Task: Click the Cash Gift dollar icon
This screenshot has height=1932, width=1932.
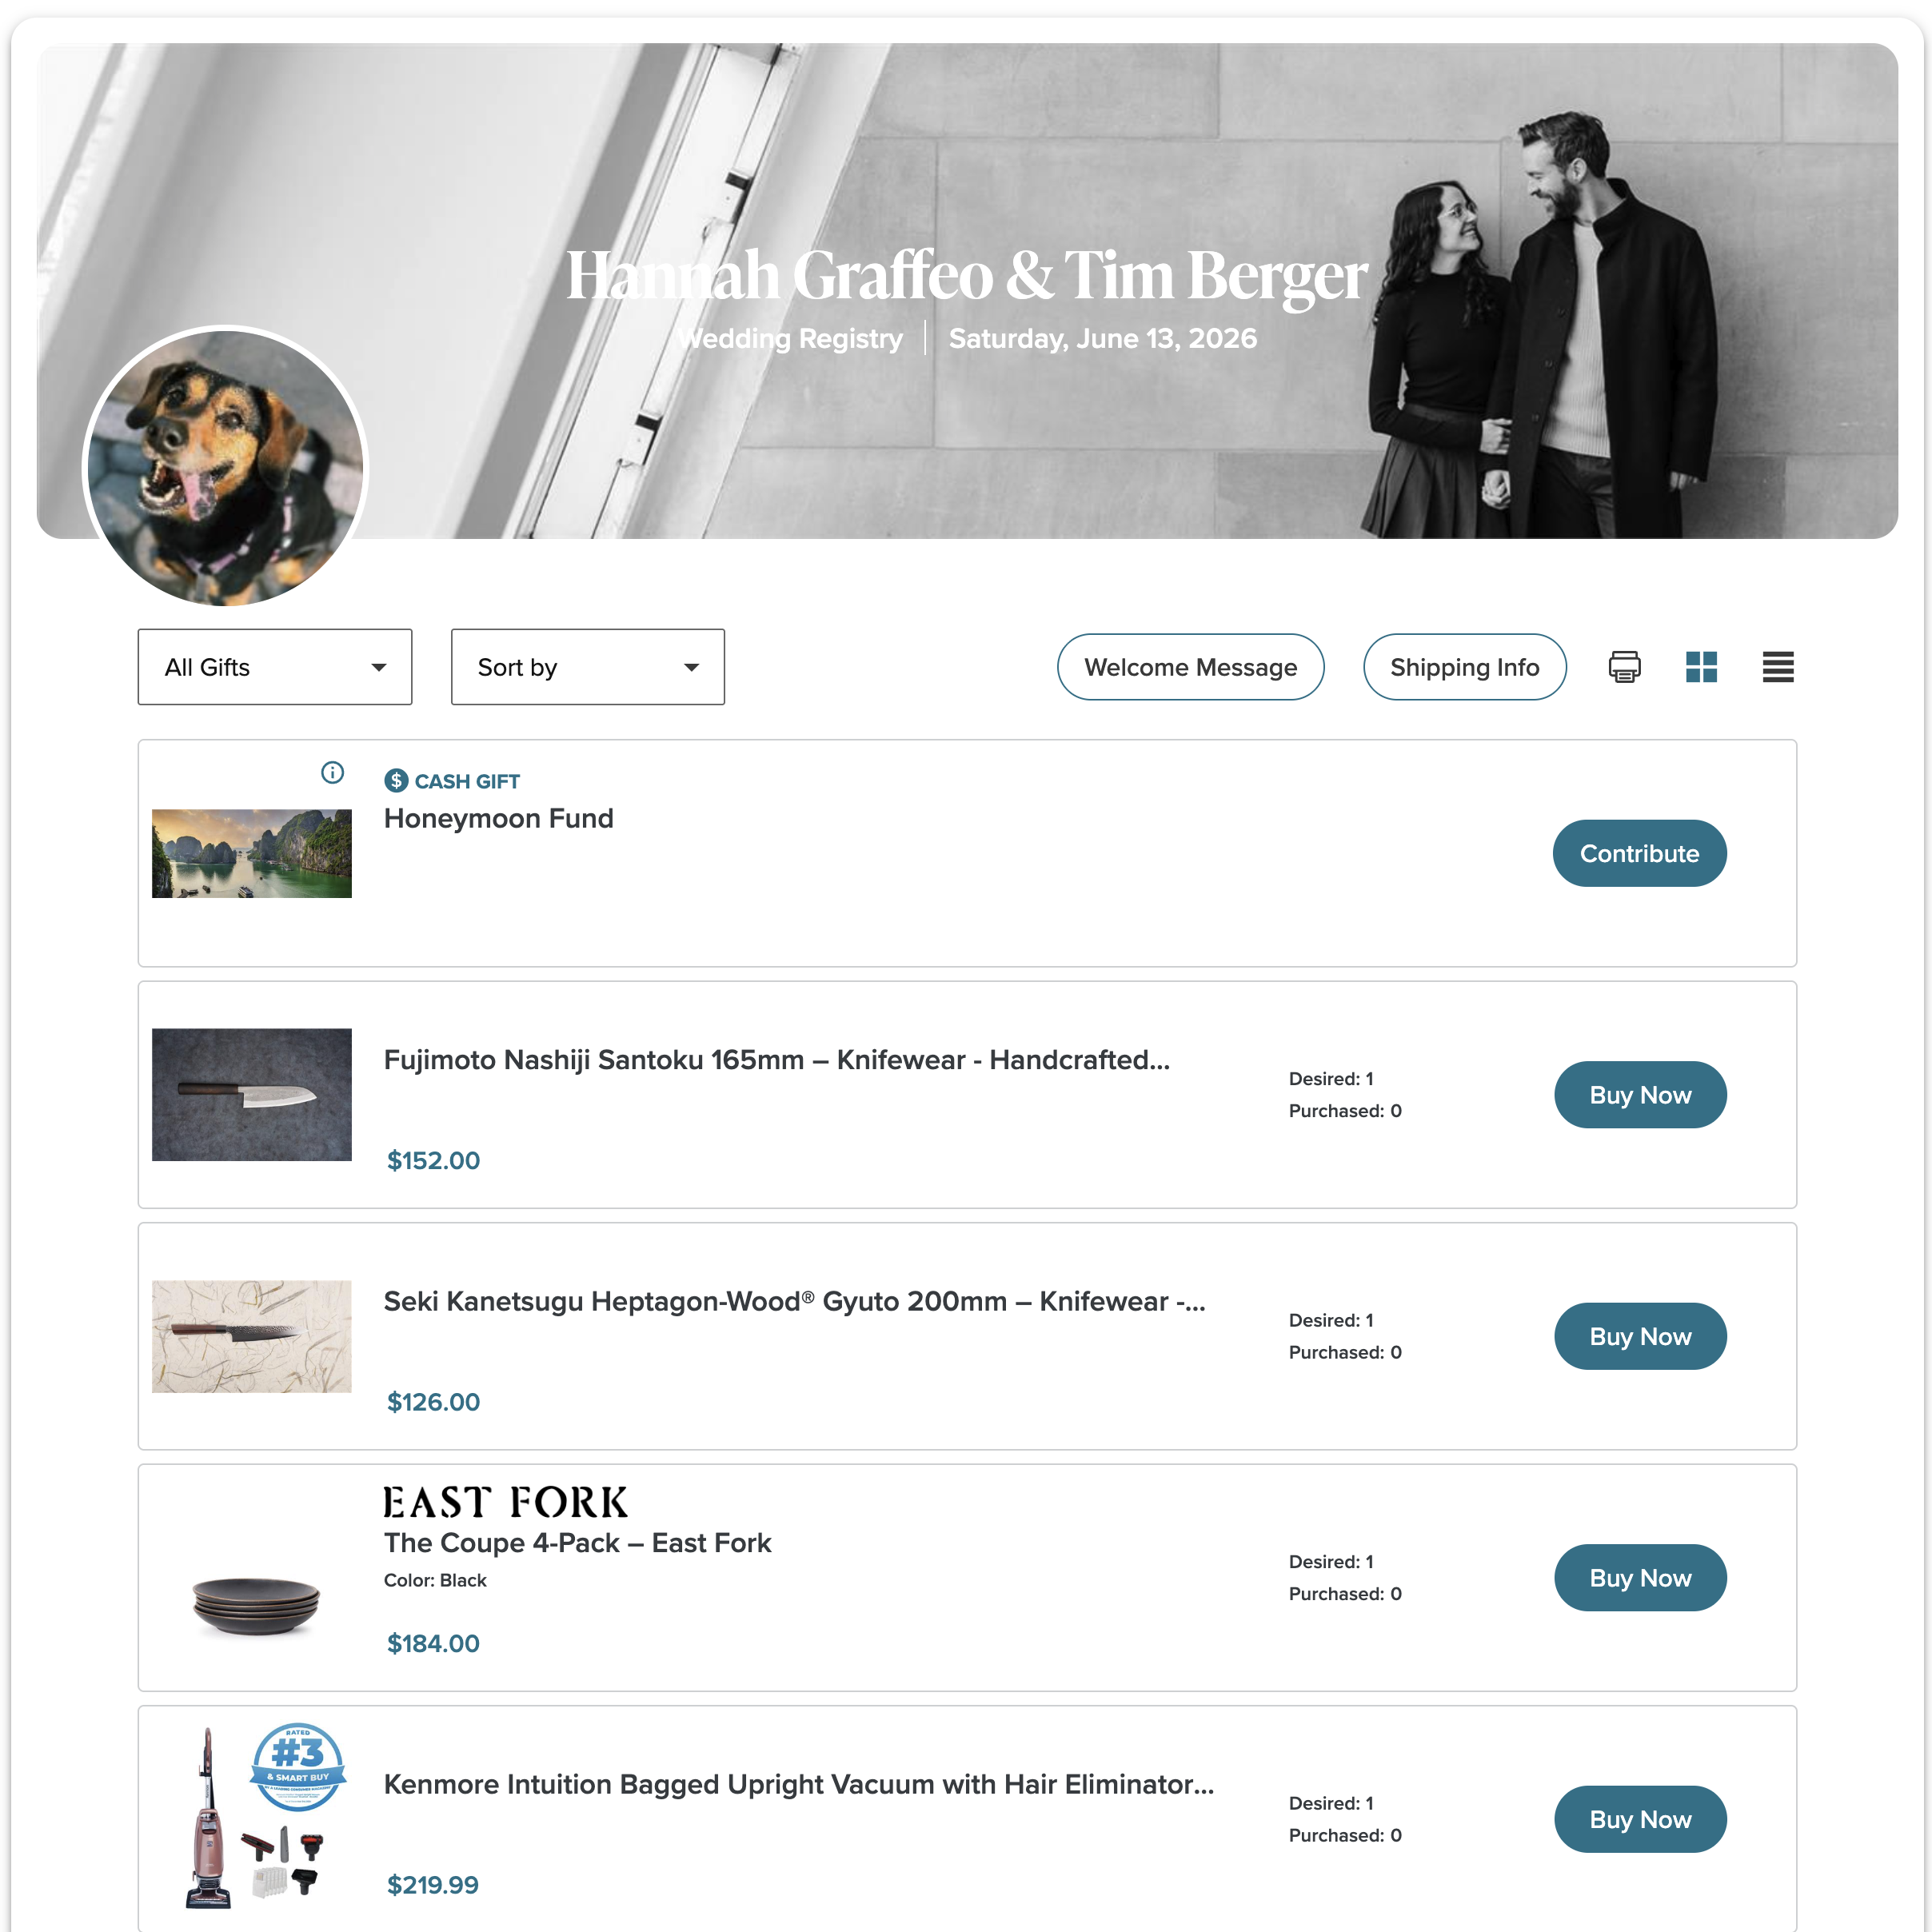Action: tap(396, 781)
